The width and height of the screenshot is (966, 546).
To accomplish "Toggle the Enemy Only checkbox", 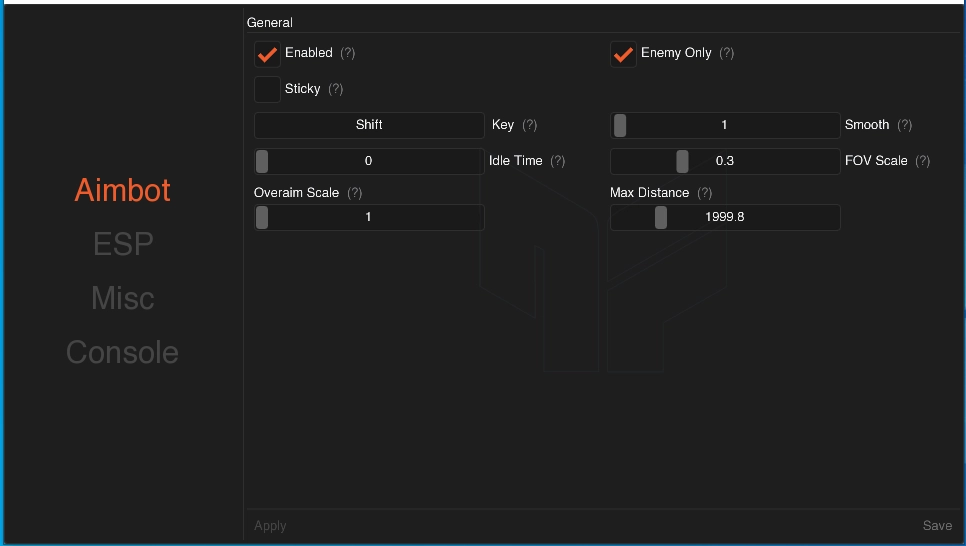I will pos(623,54).
